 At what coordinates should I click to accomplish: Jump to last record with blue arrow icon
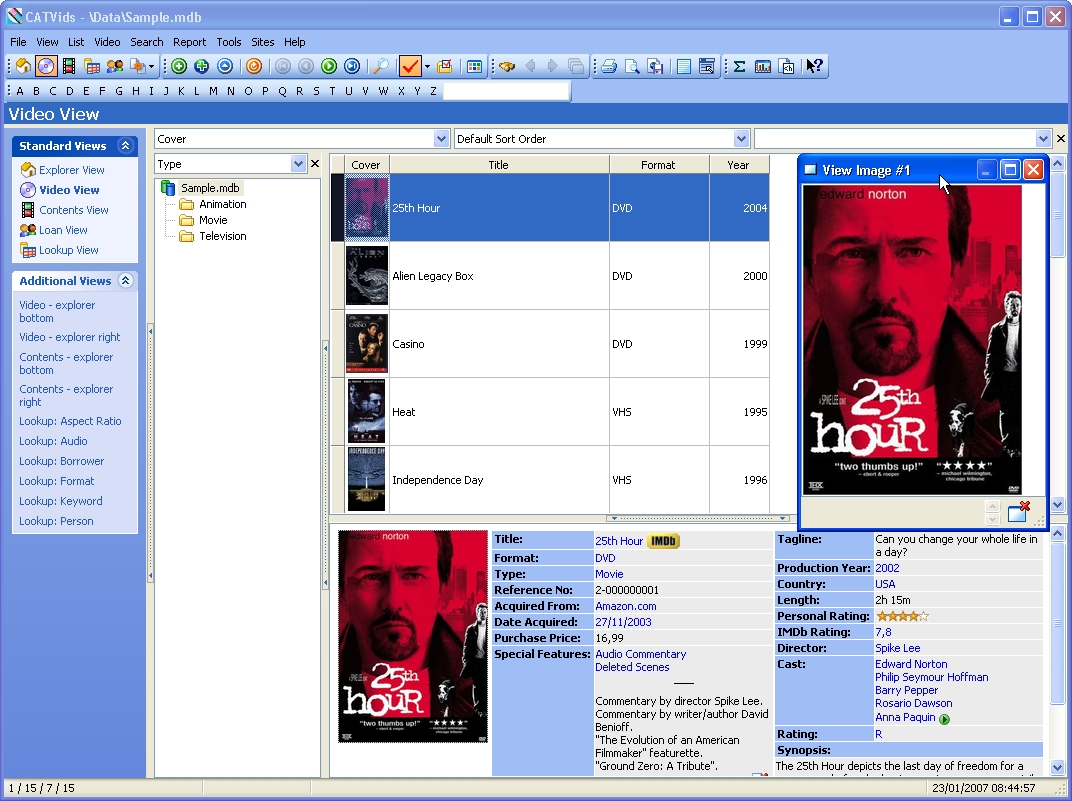click(351, 66)
